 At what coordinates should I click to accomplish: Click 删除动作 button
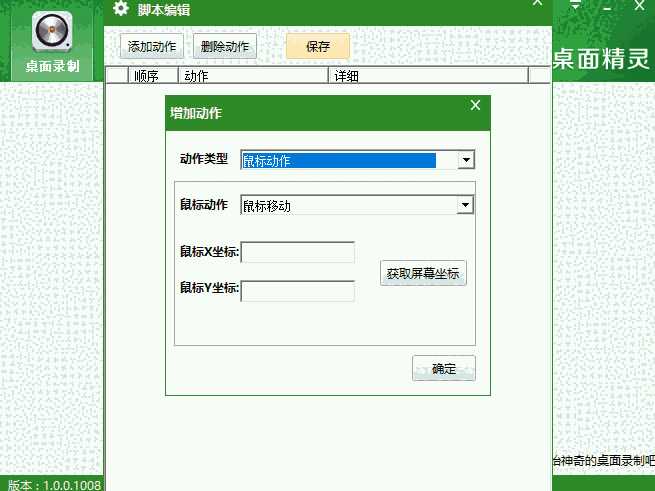[x=225, y=46]
